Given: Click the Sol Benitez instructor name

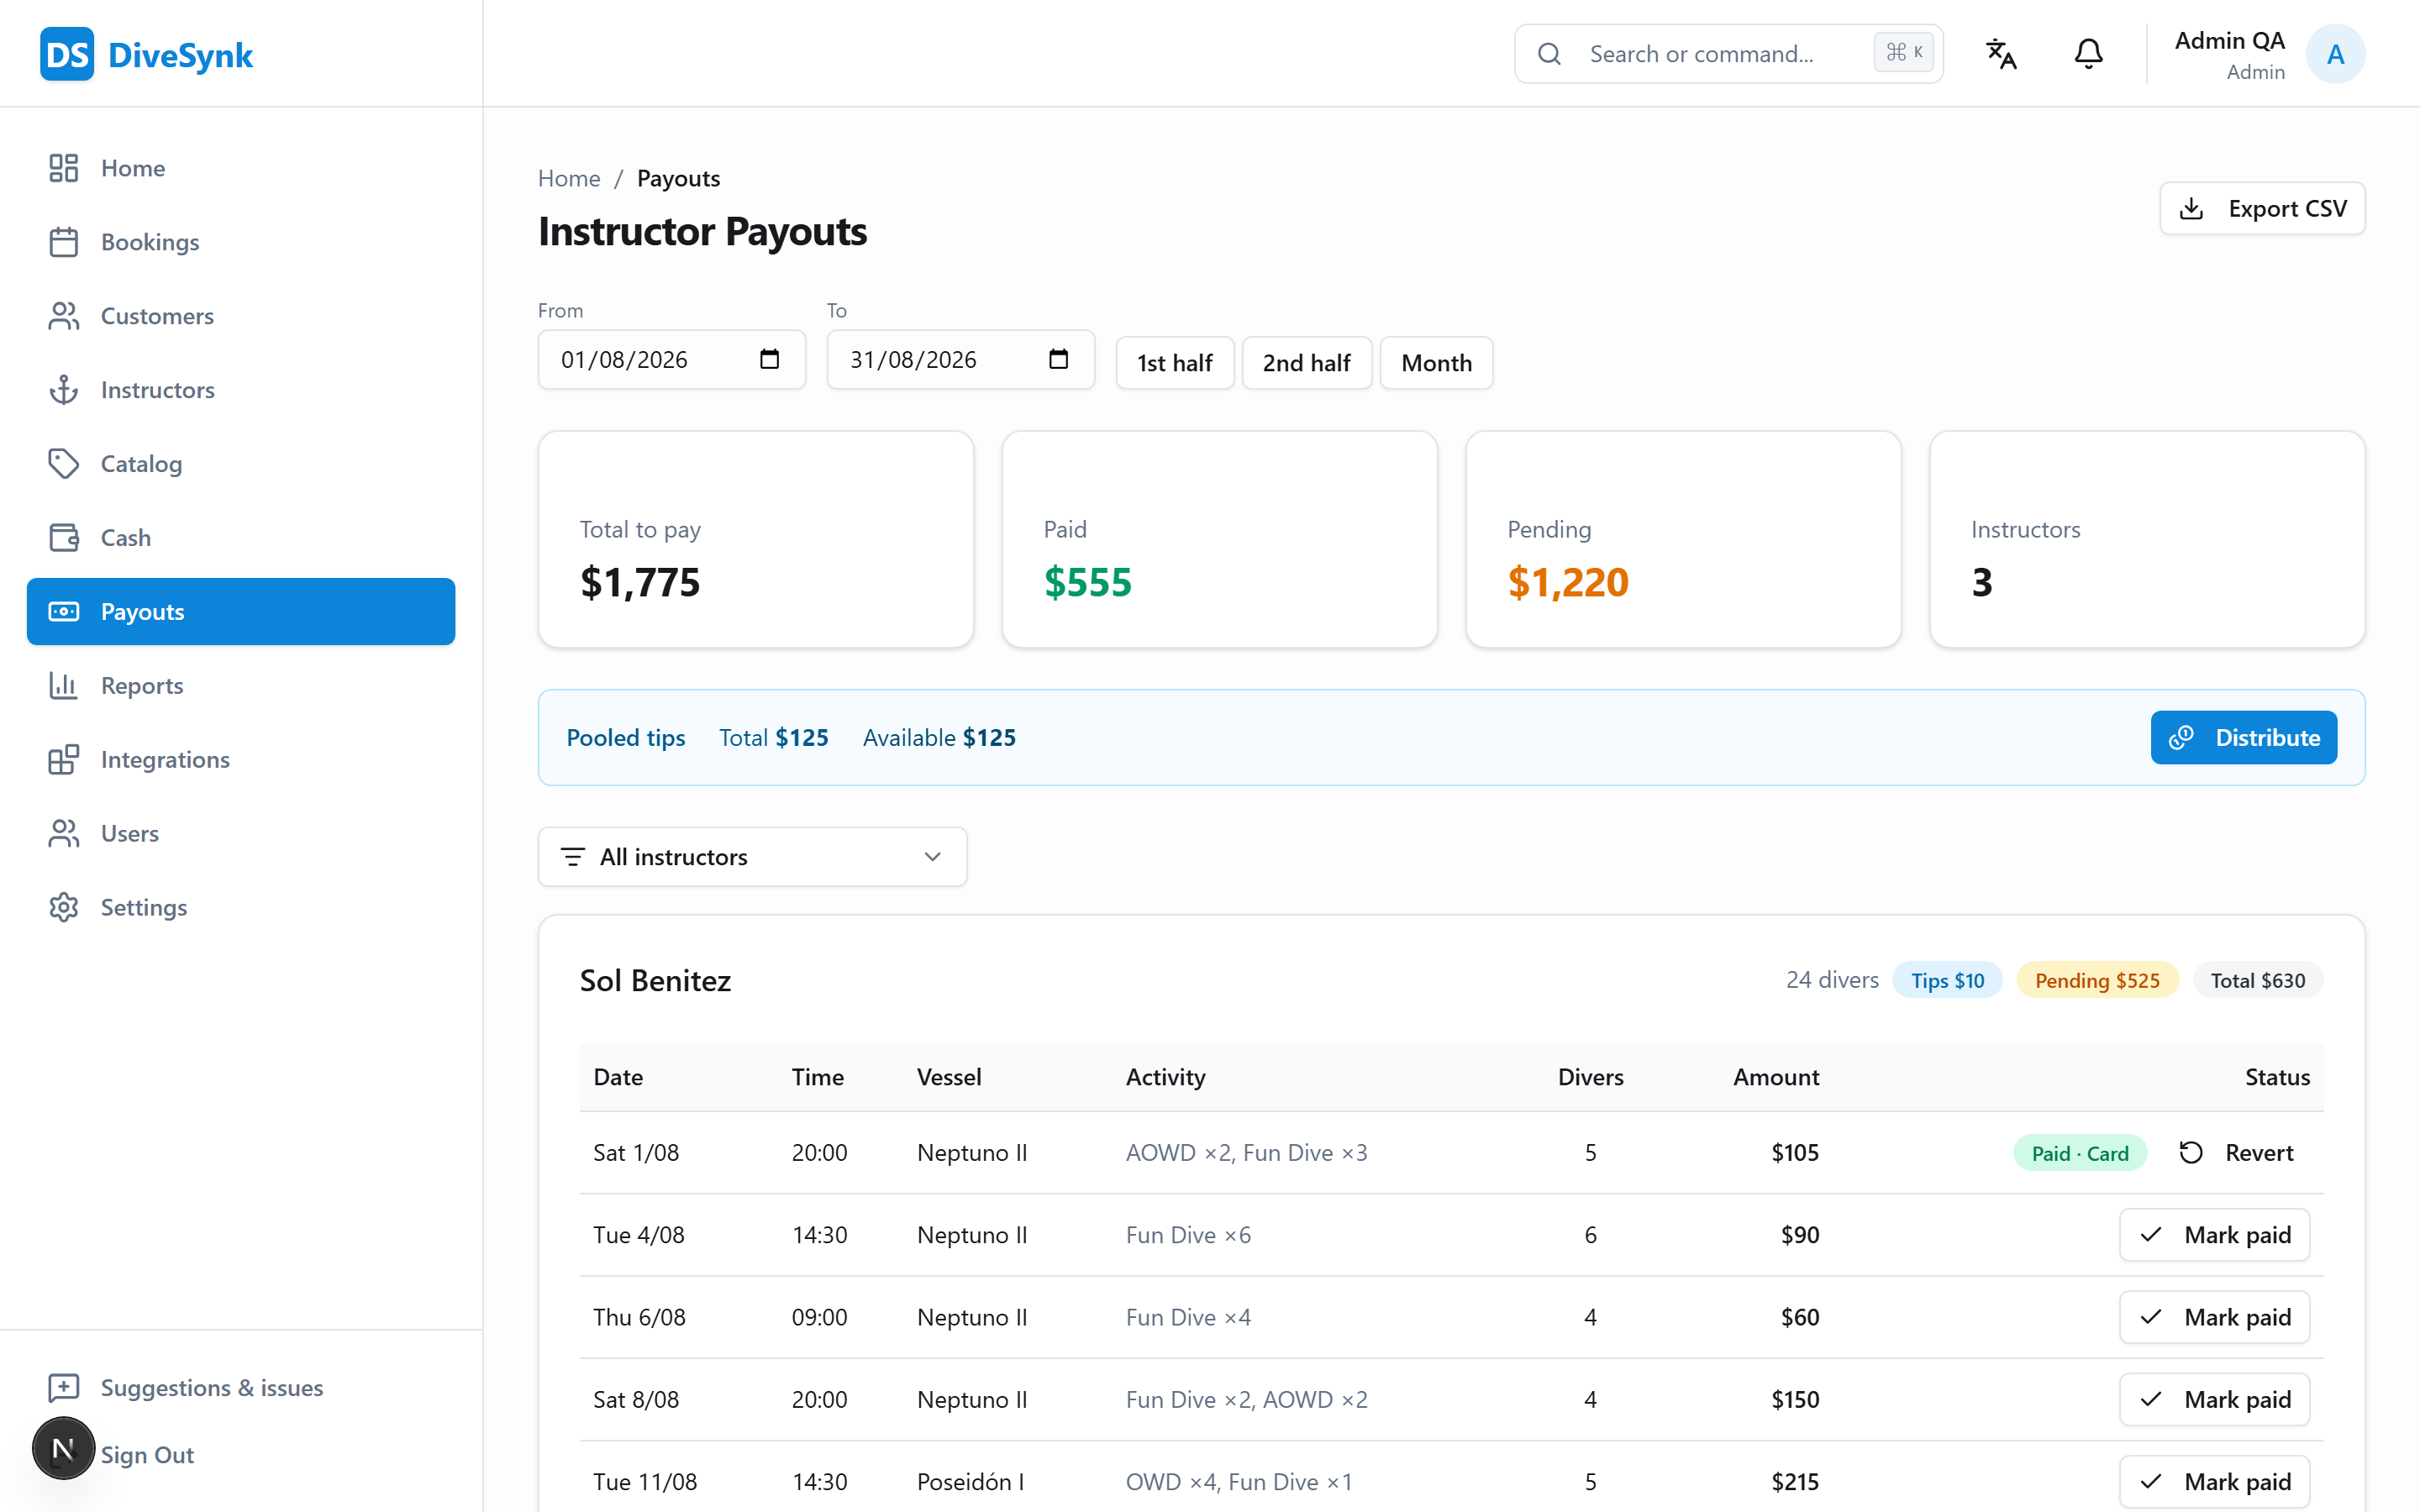Looking at the screenshot, I should 655,980.
